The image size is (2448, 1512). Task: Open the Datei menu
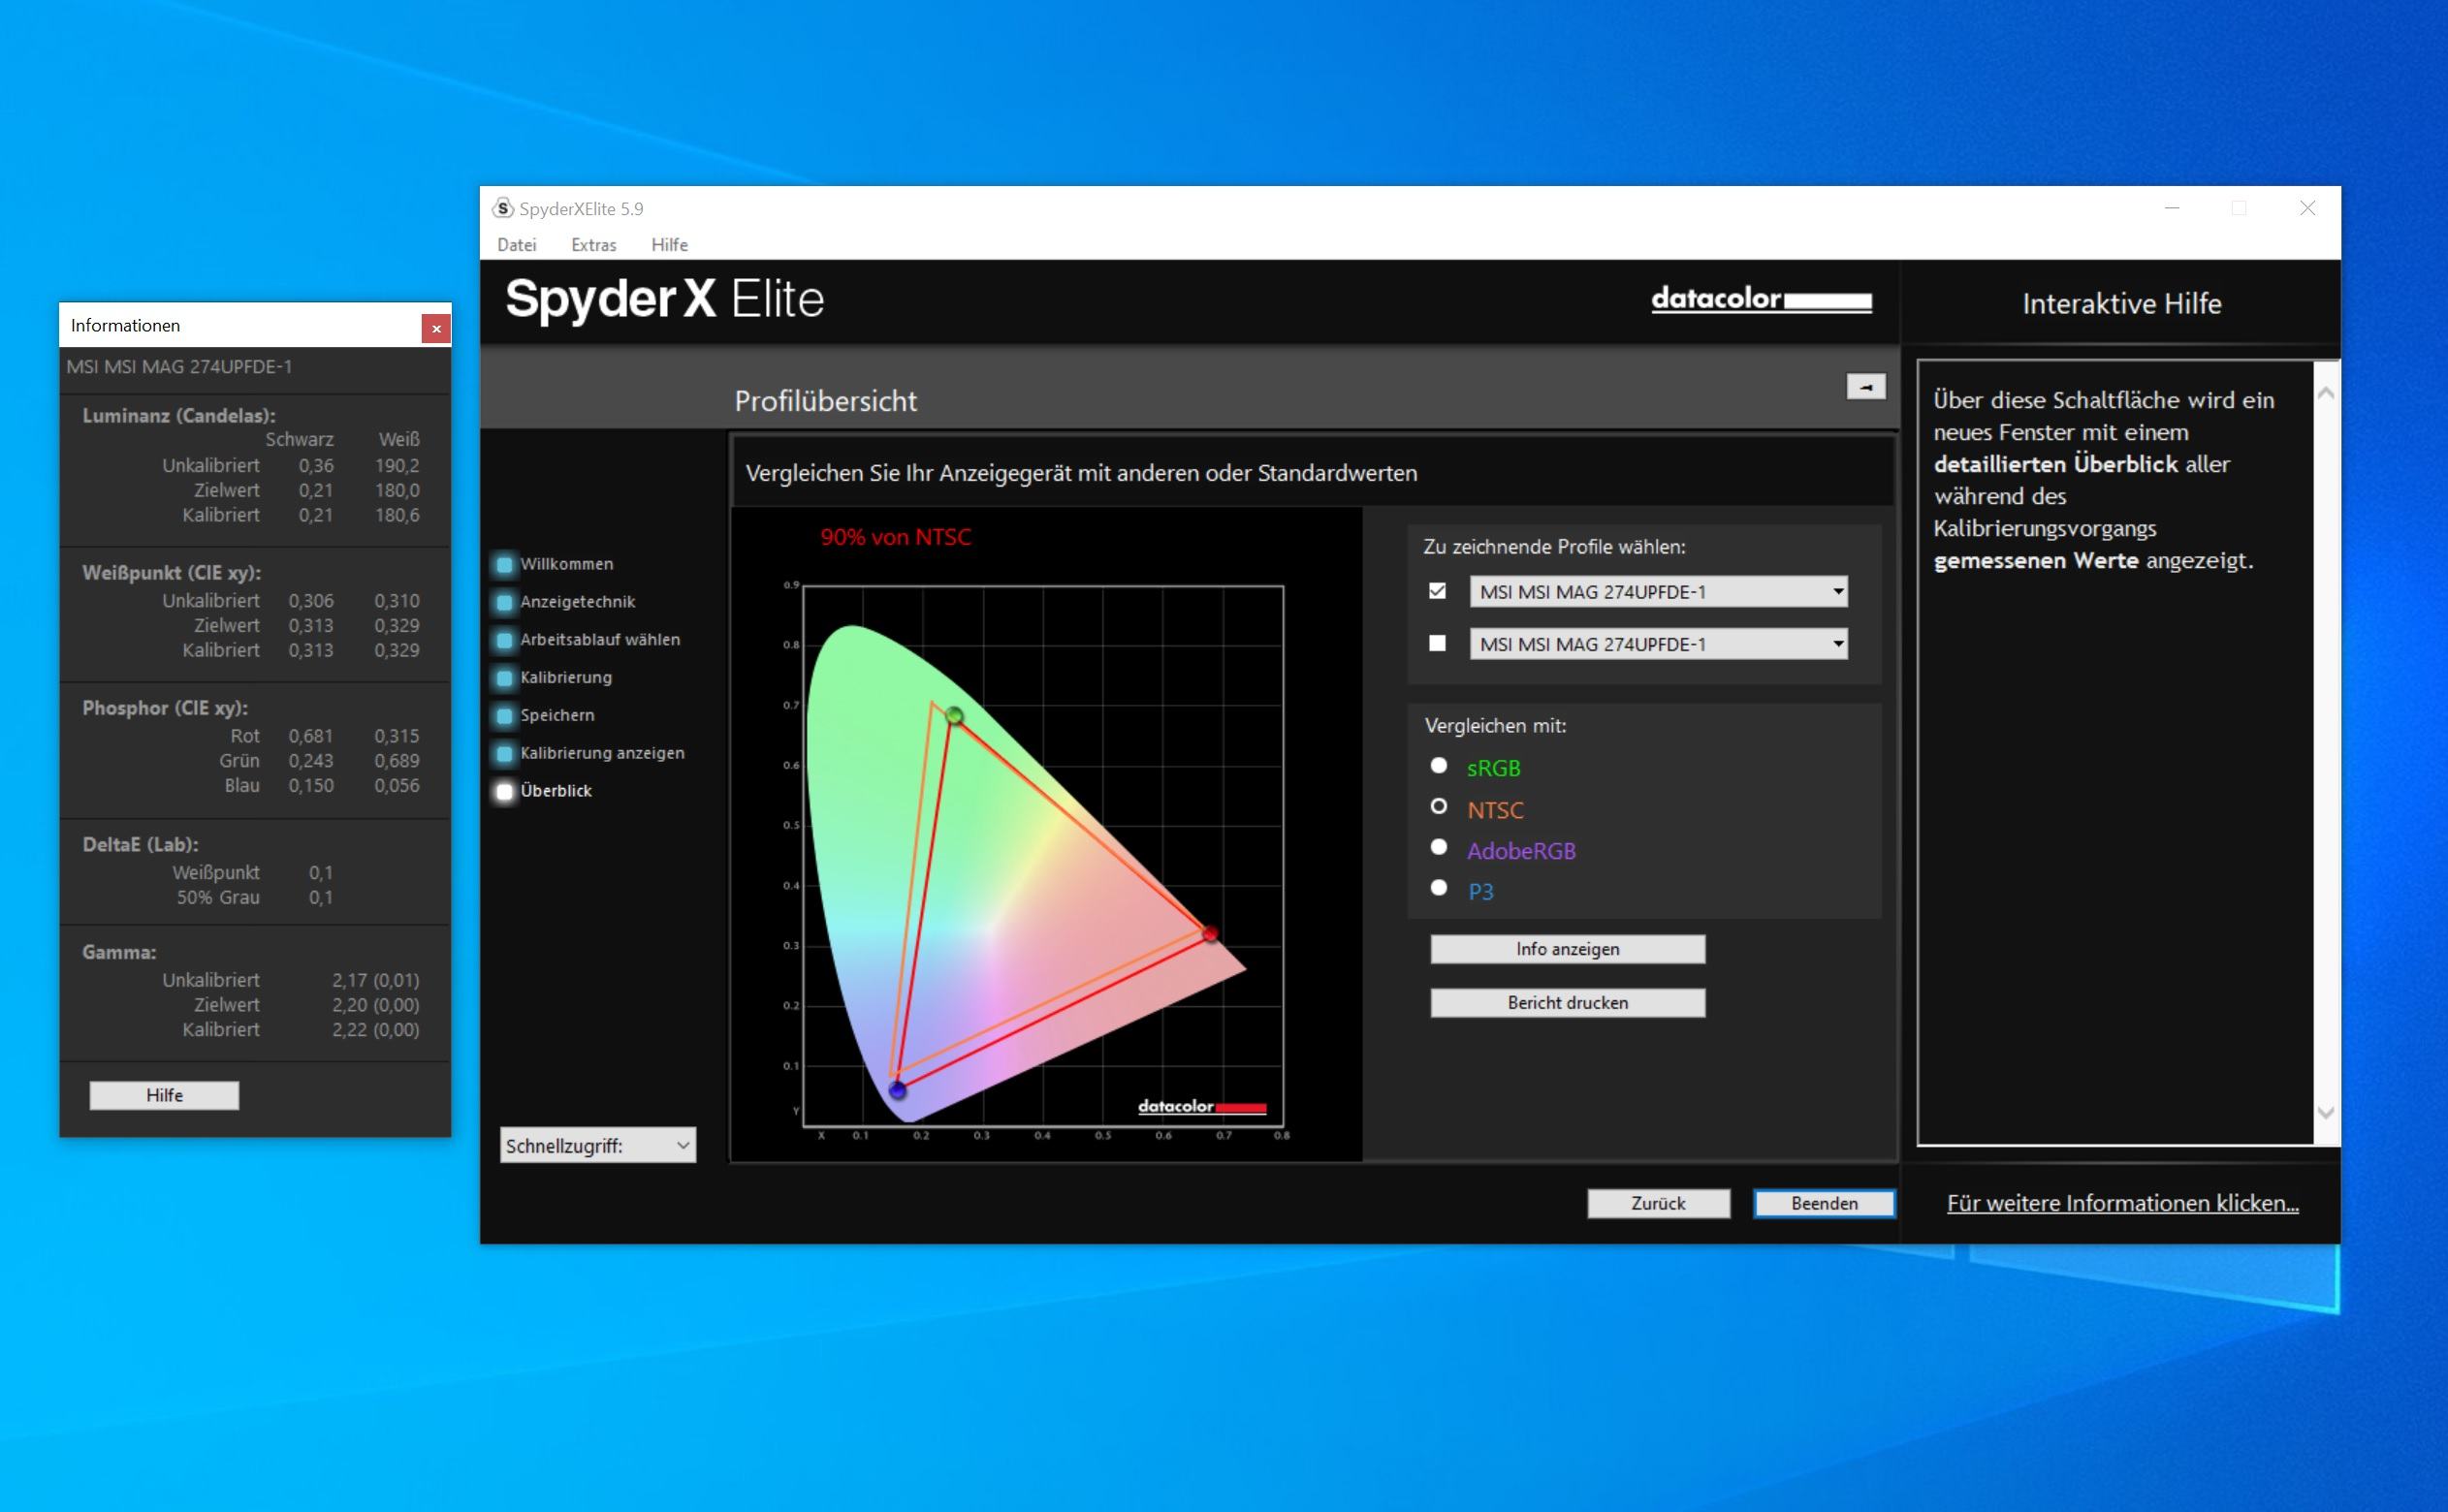[516, 245]
